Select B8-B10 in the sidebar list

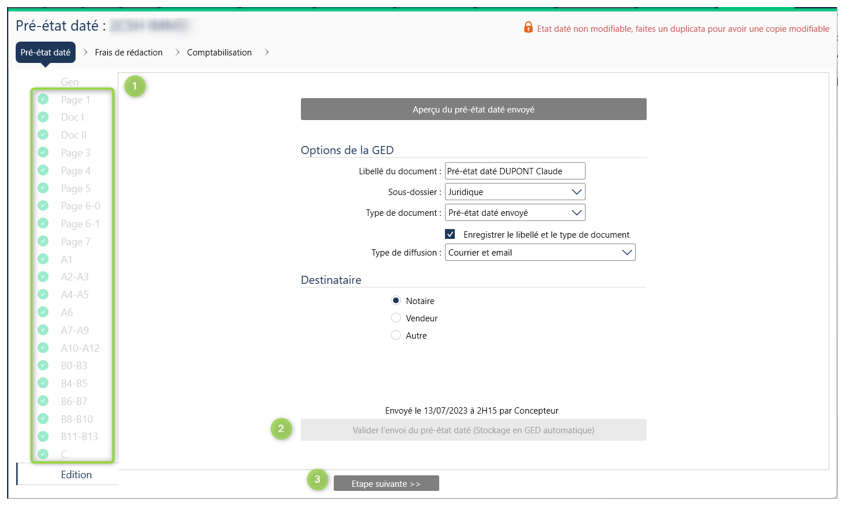(77, 419)
